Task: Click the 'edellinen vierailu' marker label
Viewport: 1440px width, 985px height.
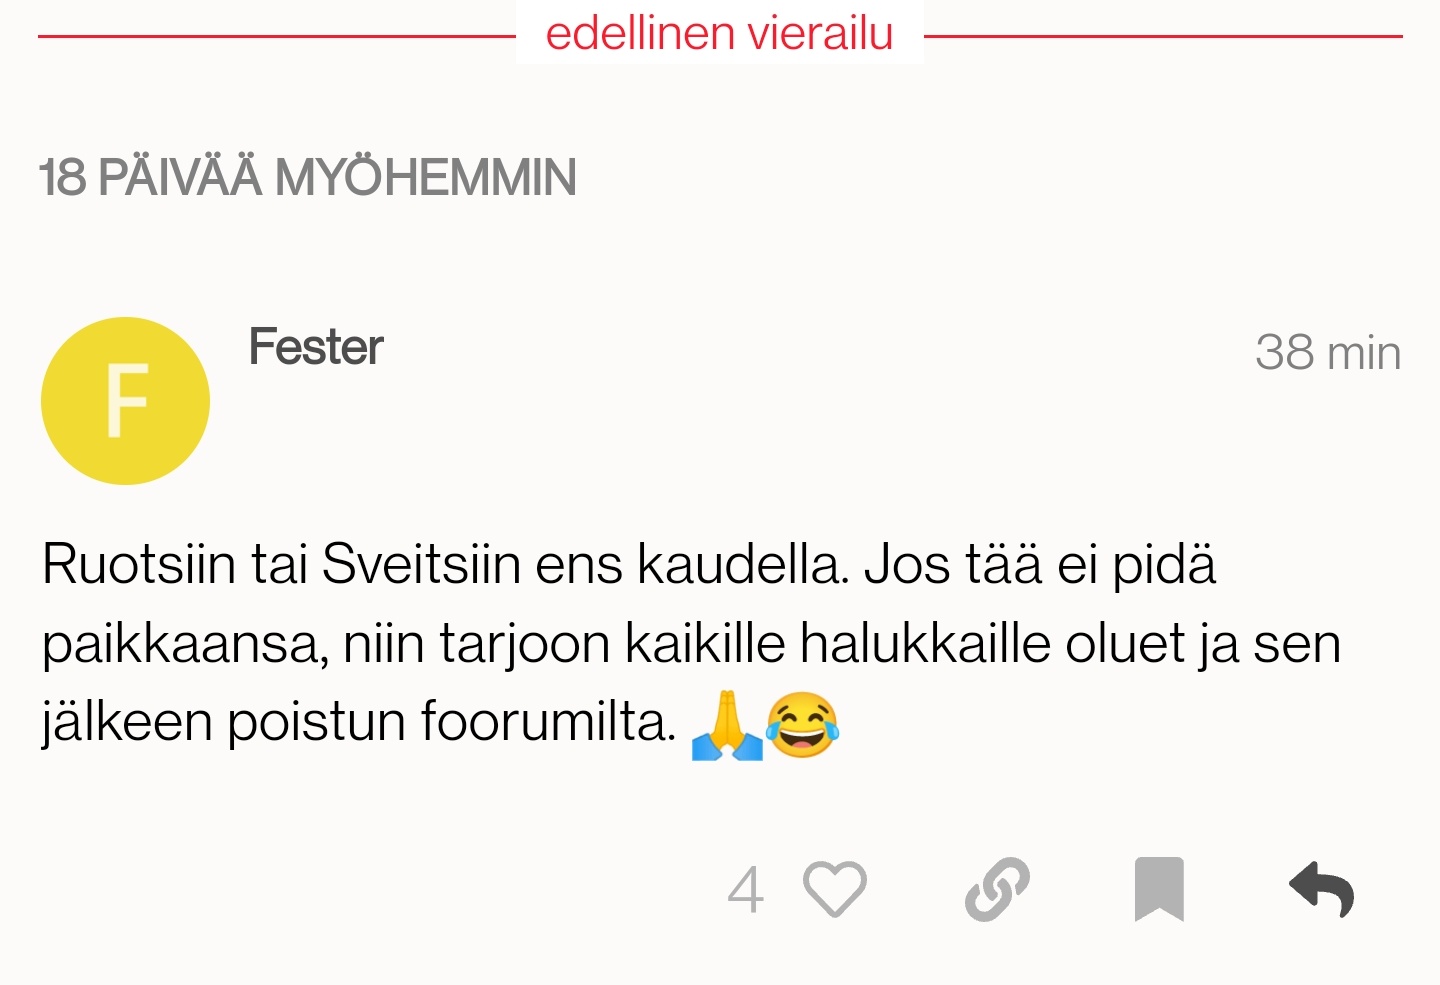Action: coord(719,33)
